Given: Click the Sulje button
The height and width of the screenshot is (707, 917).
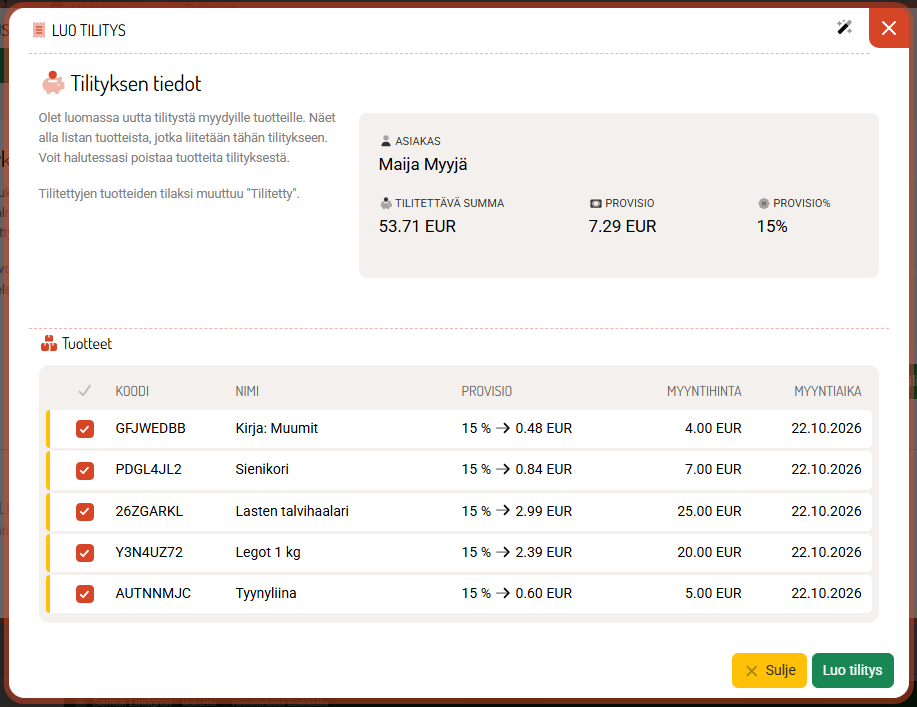Looking at the screenshot, I should click(x=769, y=670).
